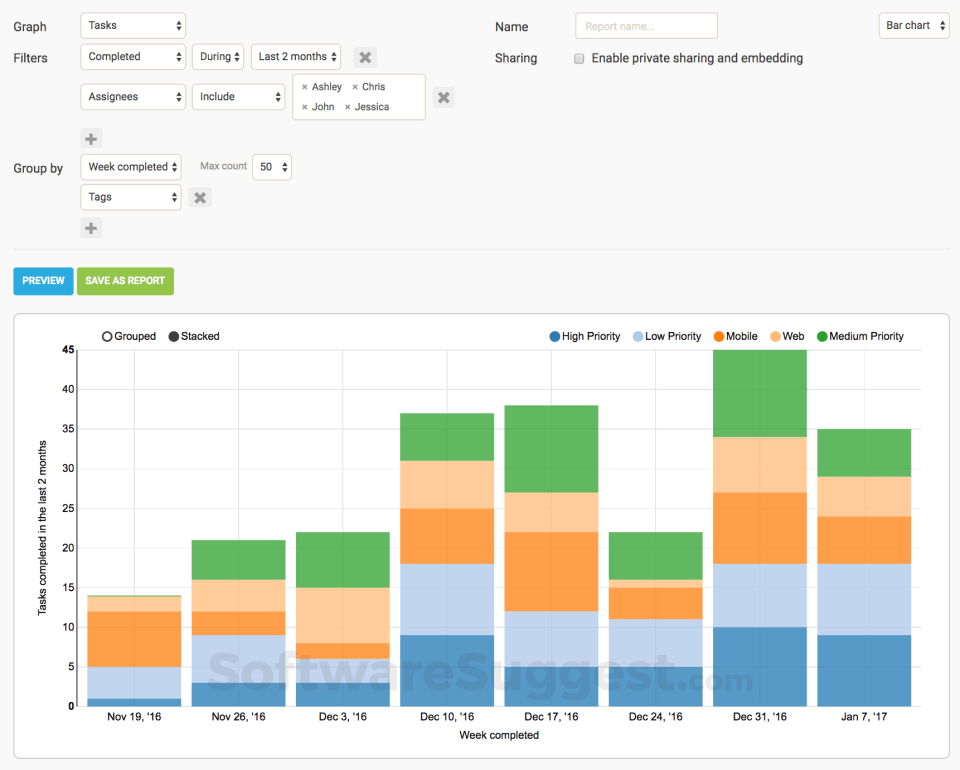Delete the Assignees filter row
The image size is (960, 770).
(444, 97)
